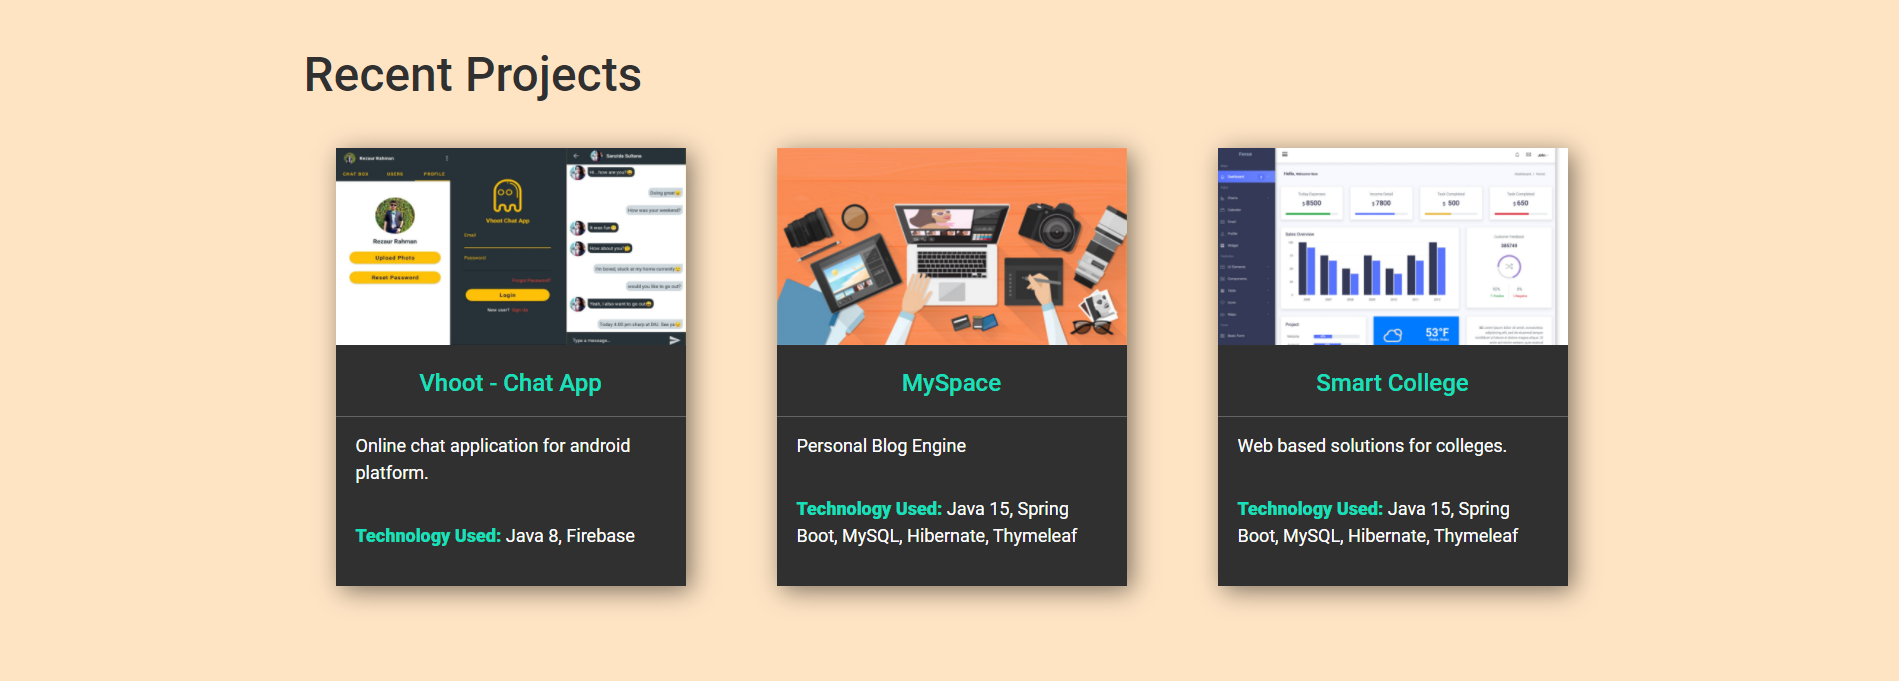Image resolution: width=1899 pixels, height=681 pixels.
Task: Click 'Technology Used' label on Vhoot card
Action: point(428,536)
